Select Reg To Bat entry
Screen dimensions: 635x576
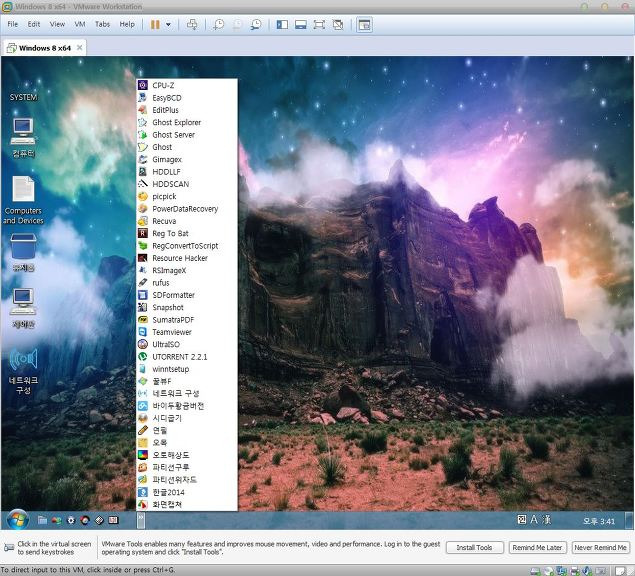pyautogui.click(x=187, y=233)
